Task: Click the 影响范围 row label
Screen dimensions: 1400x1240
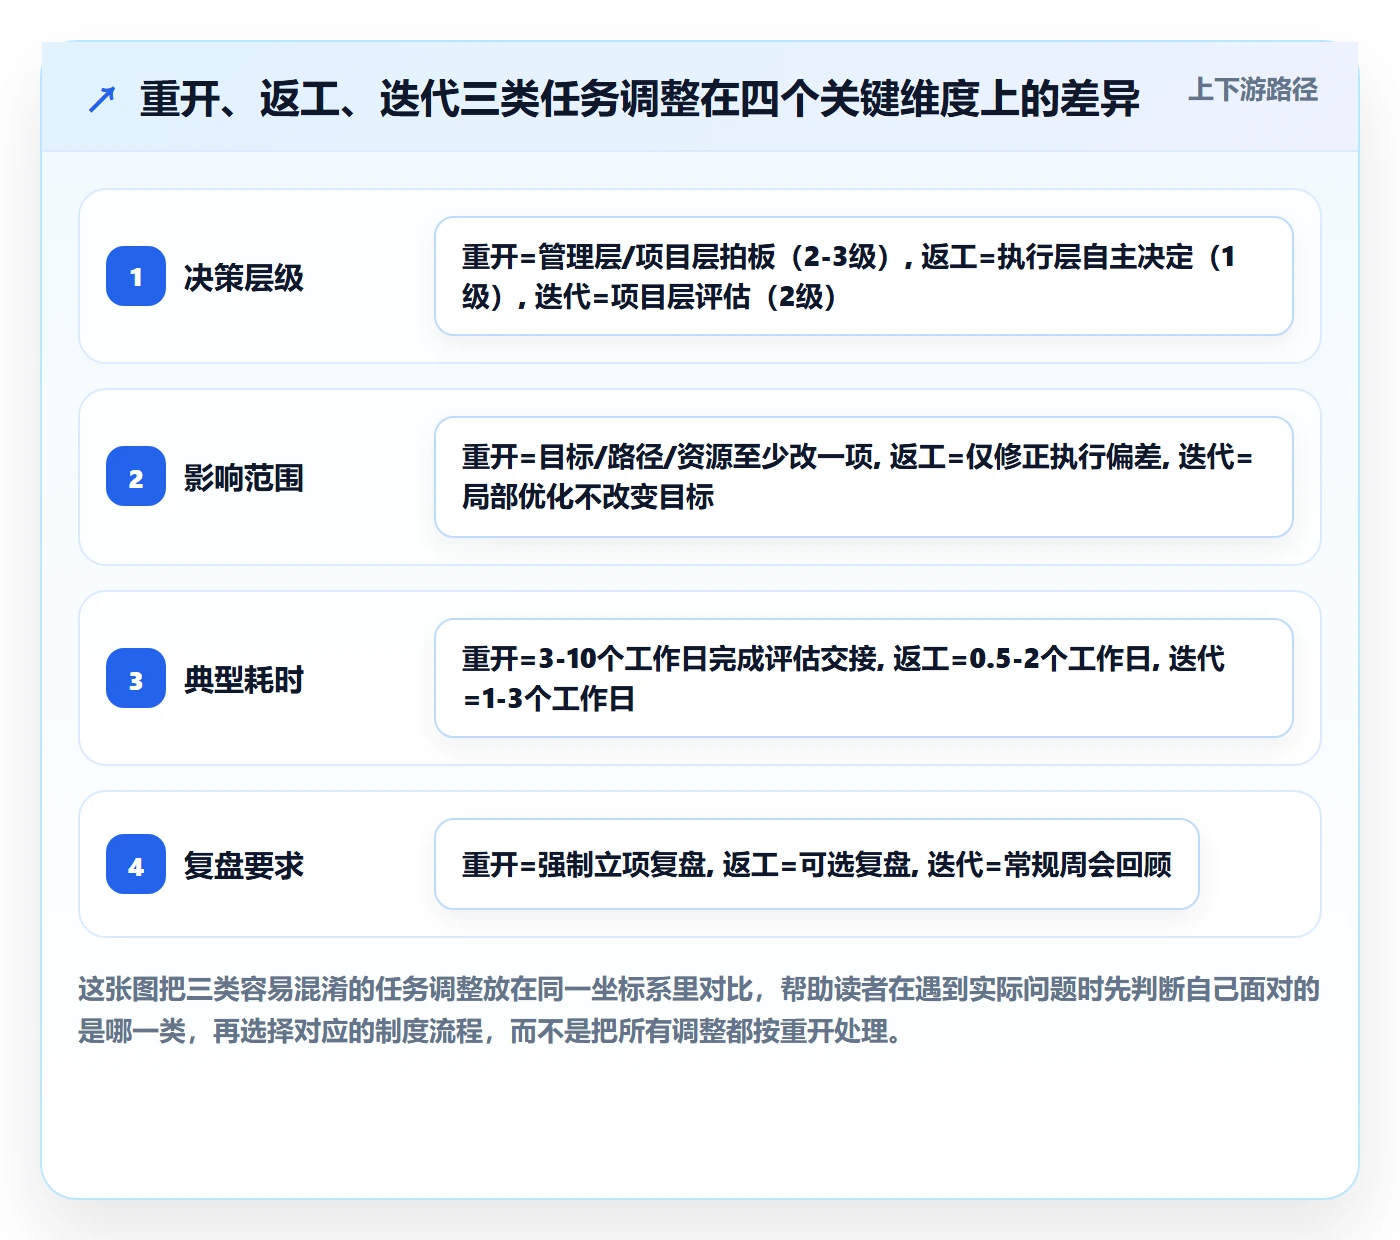Action: point(244,477)
